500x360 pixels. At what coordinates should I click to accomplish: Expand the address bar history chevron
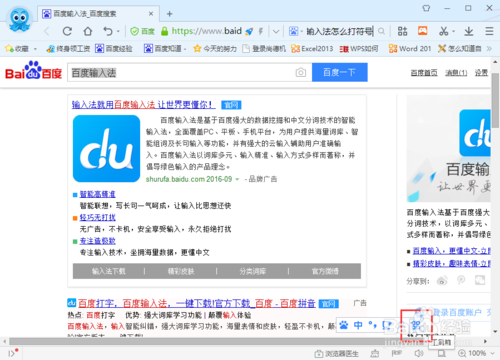click(x=276, y=32)
